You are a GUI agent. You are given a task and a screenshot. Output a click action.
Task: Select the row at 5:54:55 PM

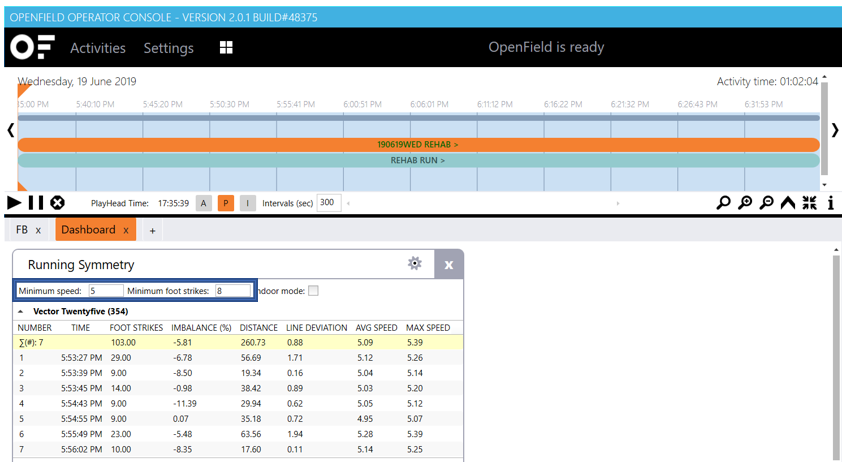(238, 419)
